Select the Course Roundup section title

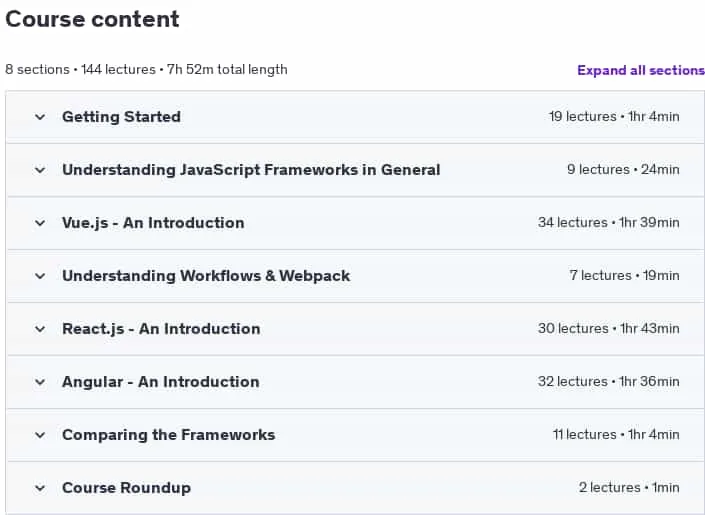(x=126, y=488)
